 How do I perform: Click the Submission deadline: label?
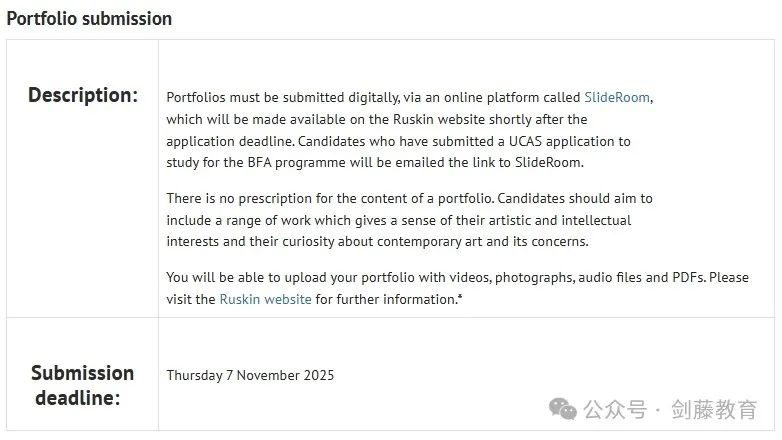point(82,385)
